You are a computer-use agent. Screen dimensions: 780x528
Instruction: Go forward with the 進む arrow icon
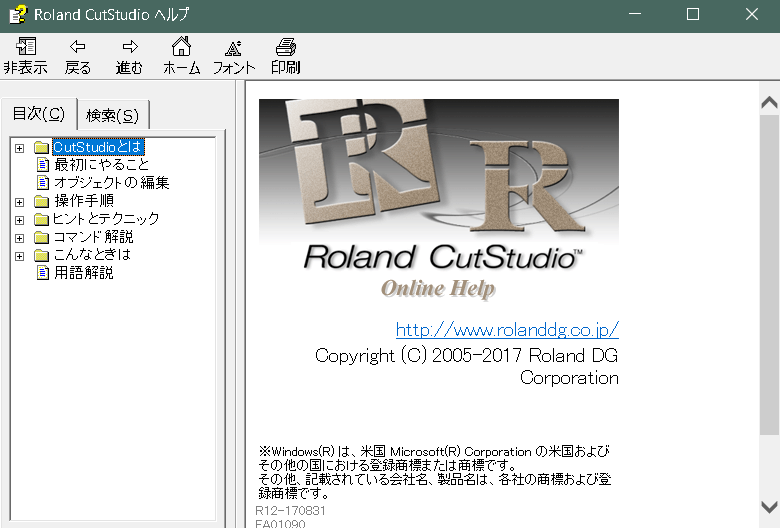tap(130, 47)
